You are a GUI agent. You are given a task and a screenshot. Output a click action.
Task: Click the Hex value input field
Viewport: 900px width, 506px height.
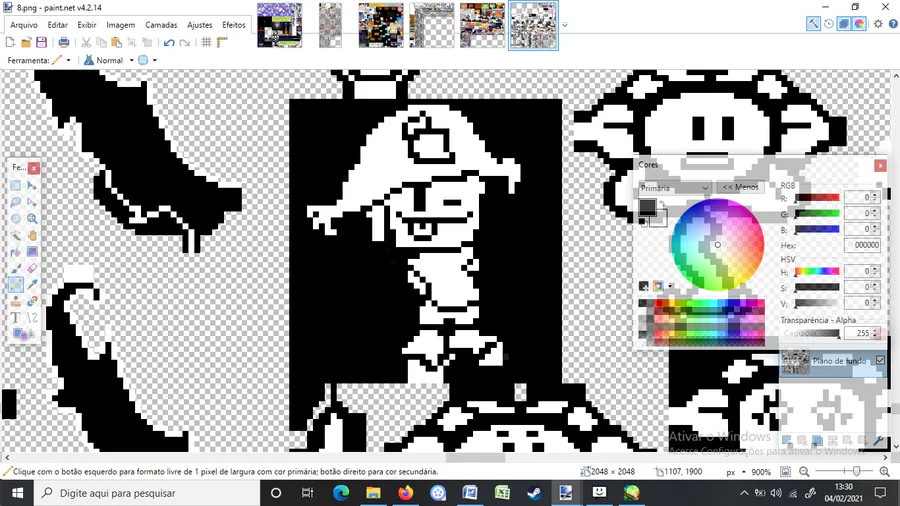point(862,245)
